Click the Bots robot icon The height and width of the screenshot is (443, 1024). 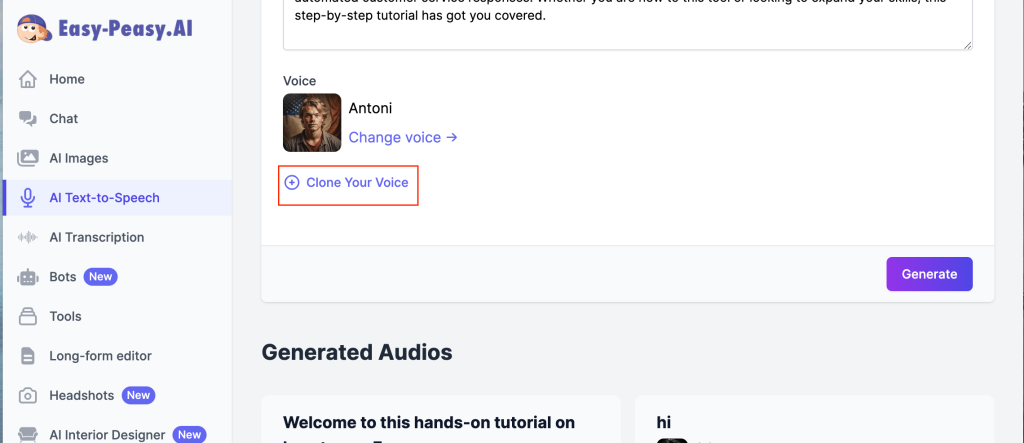[28, 277]
